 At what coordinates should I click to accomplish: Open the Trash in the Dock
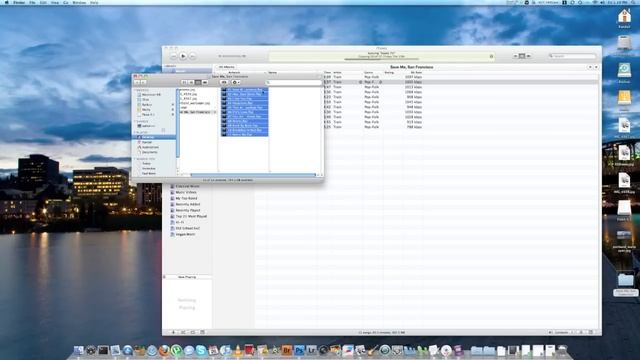(x=562, y=350)
